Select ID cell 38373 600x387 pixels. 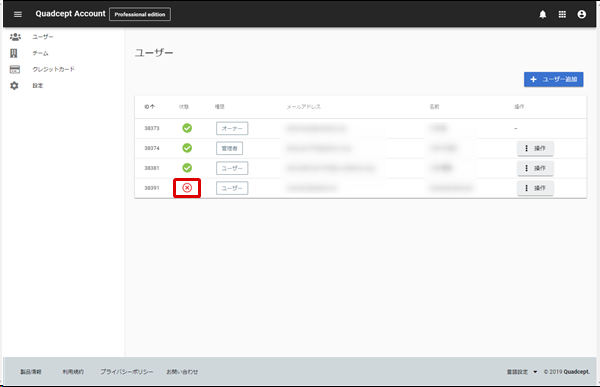(152, 128)
